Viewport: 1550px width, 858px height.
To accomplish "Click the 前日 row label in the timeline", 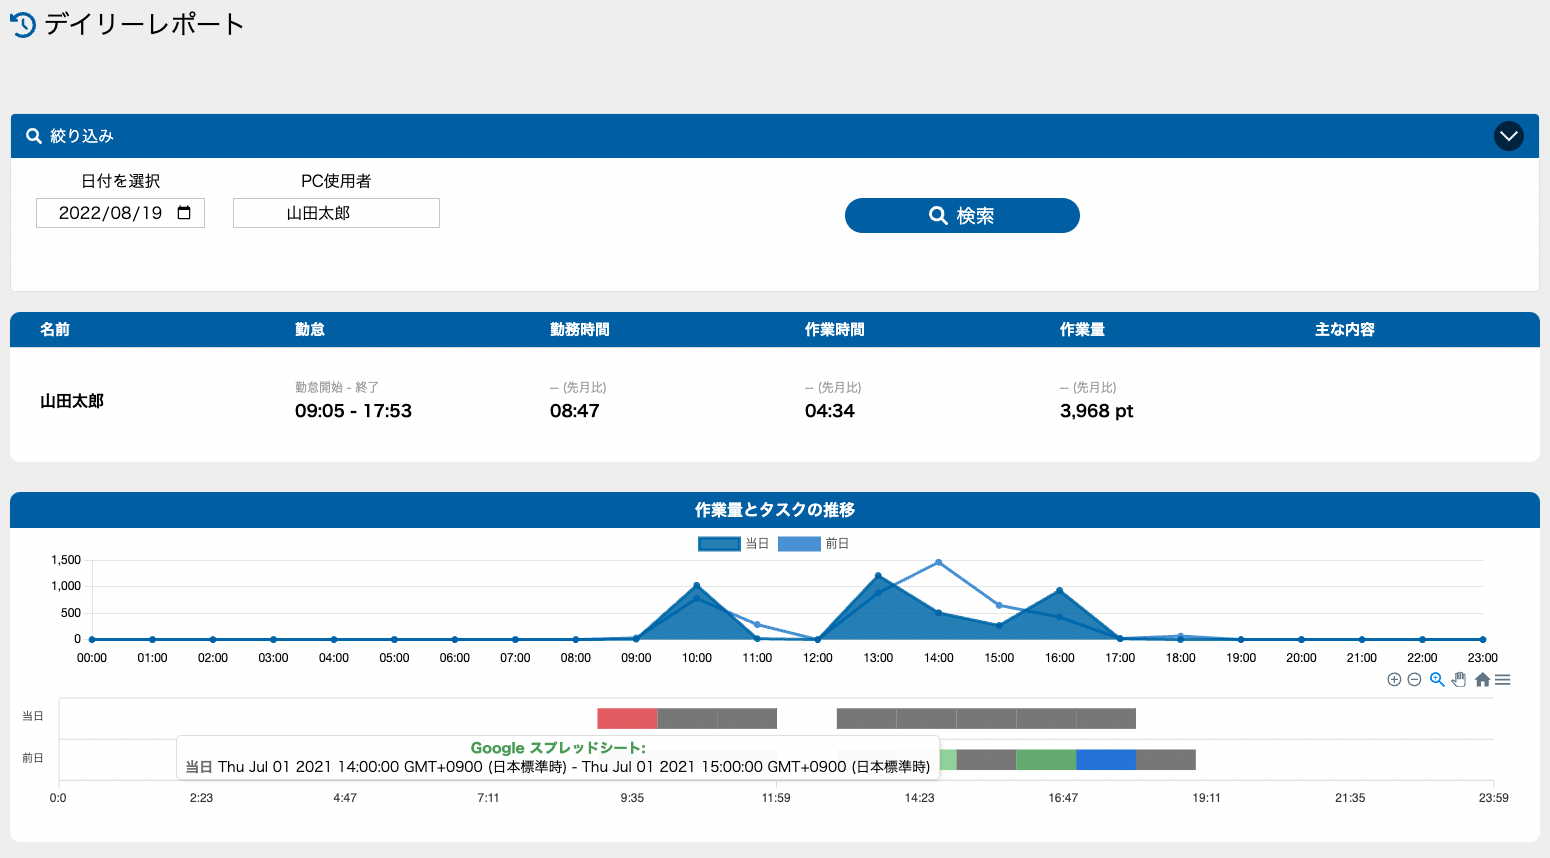I will pos(33,758).
